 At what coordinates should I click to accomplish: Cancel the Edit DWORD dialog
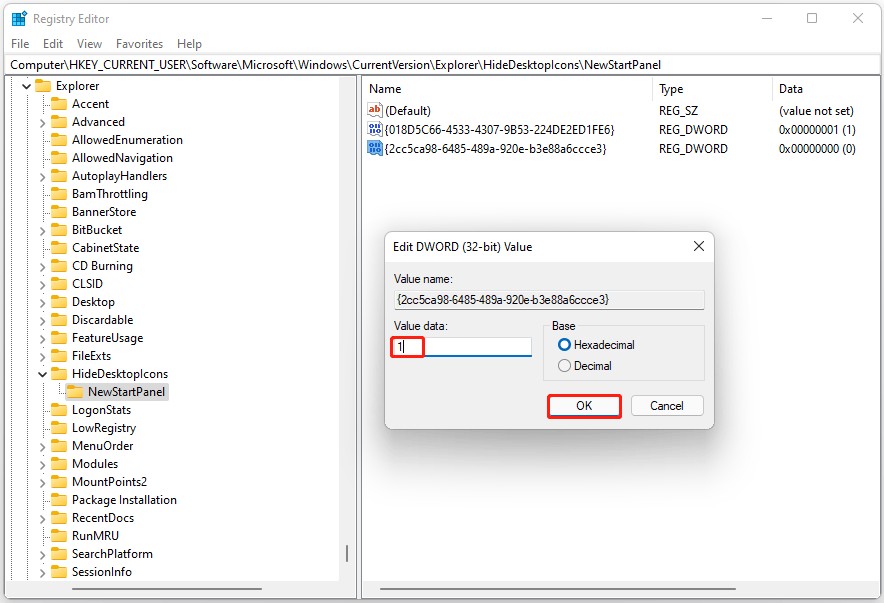[x=667, y=406]
